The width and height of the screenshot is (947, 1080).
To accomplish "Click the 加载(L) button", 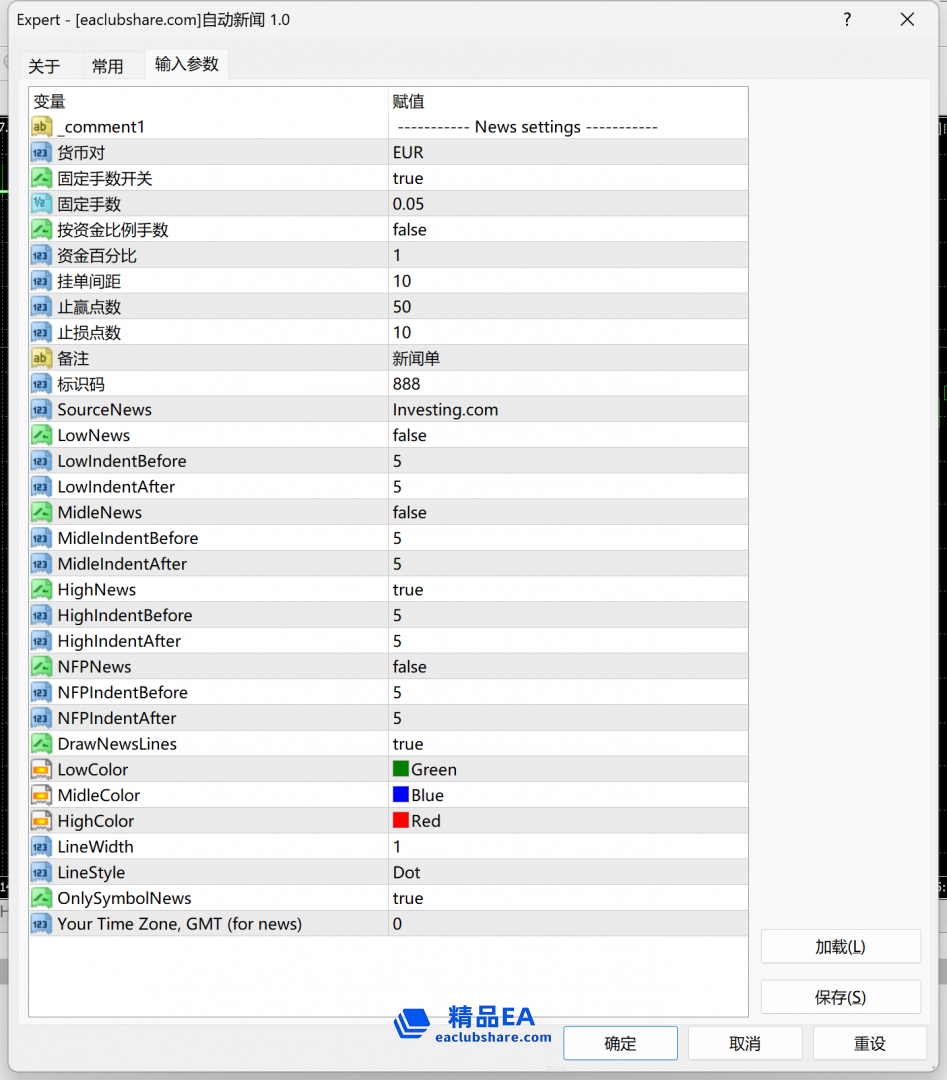I will click(840, 947).
